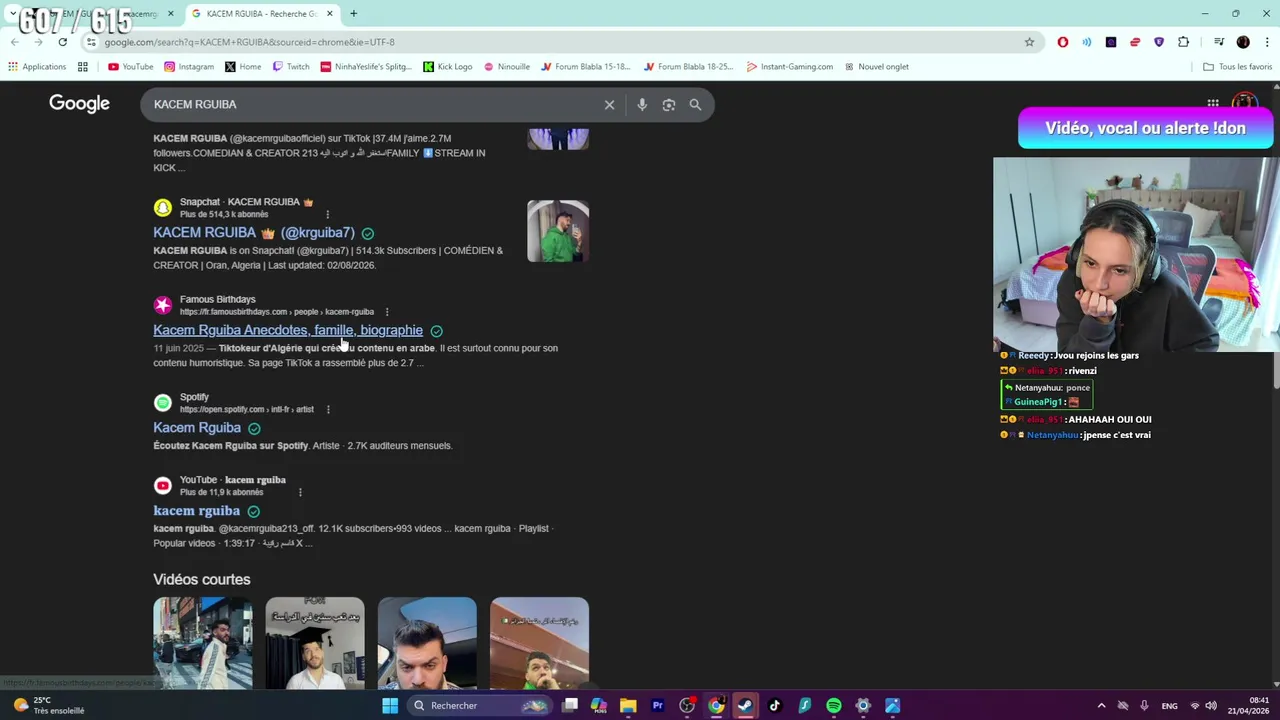This screenshot has height=720, width=1280.
Task: Open KACEM RGUIBA (@krguiba7) Snapchat result
Action: point(254,232)
